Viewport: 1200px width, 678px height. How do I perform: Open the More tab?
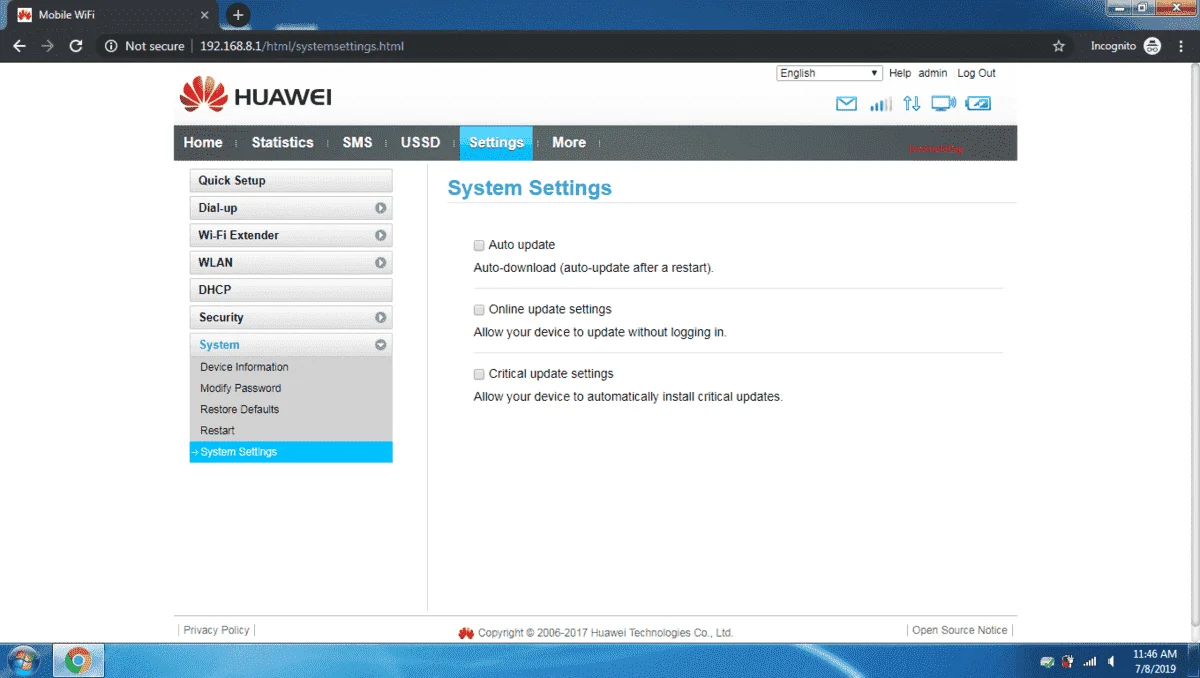[569, 143]
